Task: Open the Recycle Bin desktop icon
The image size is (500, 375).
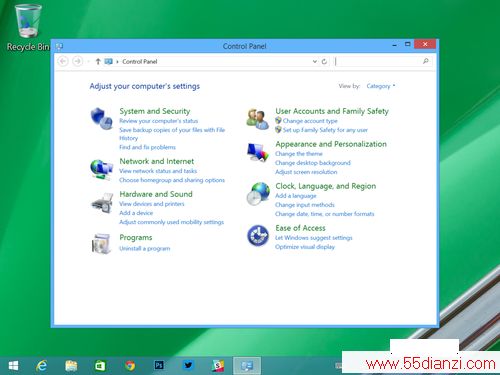Action: pyautogui.click(x=28, y=28)
